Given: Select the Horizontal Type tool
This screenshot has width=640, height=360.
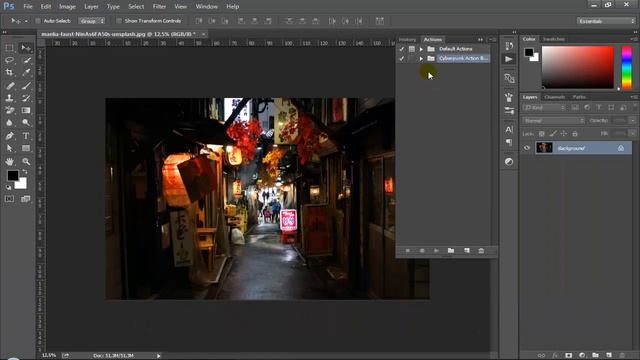Looking at the screenshot, I should tap(26, 136).
